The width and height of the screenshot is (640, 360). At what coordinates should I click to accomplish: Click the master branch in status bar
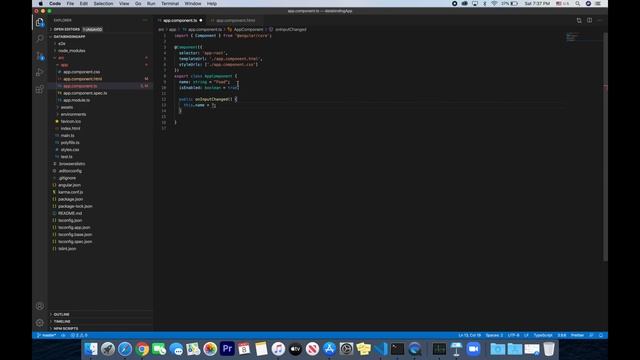pos(47,336)
